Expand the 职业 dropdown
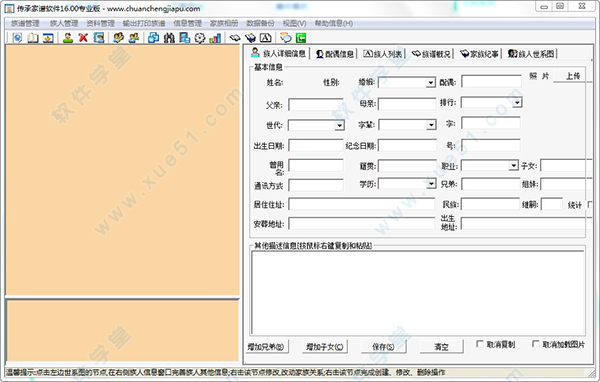Screen dimensions: 600x382 [514, 166]
